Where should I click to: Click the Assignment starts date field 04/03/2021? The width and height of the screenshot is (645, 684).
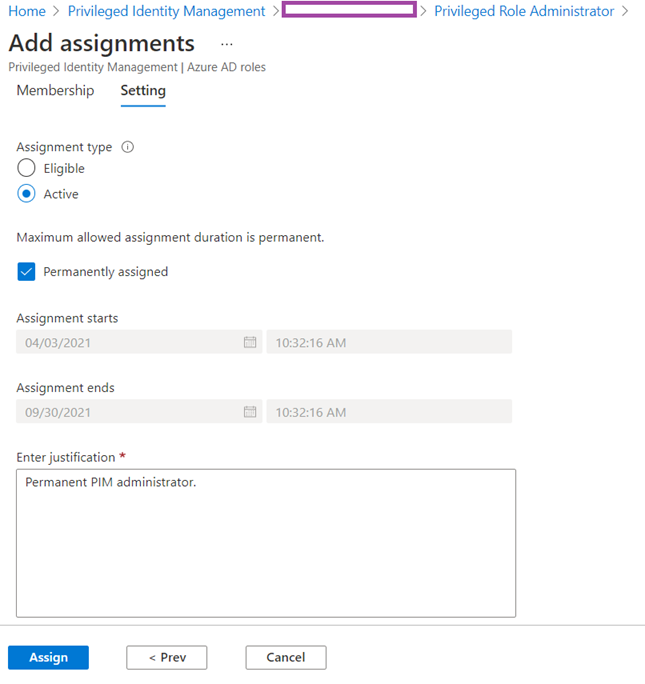139,342
